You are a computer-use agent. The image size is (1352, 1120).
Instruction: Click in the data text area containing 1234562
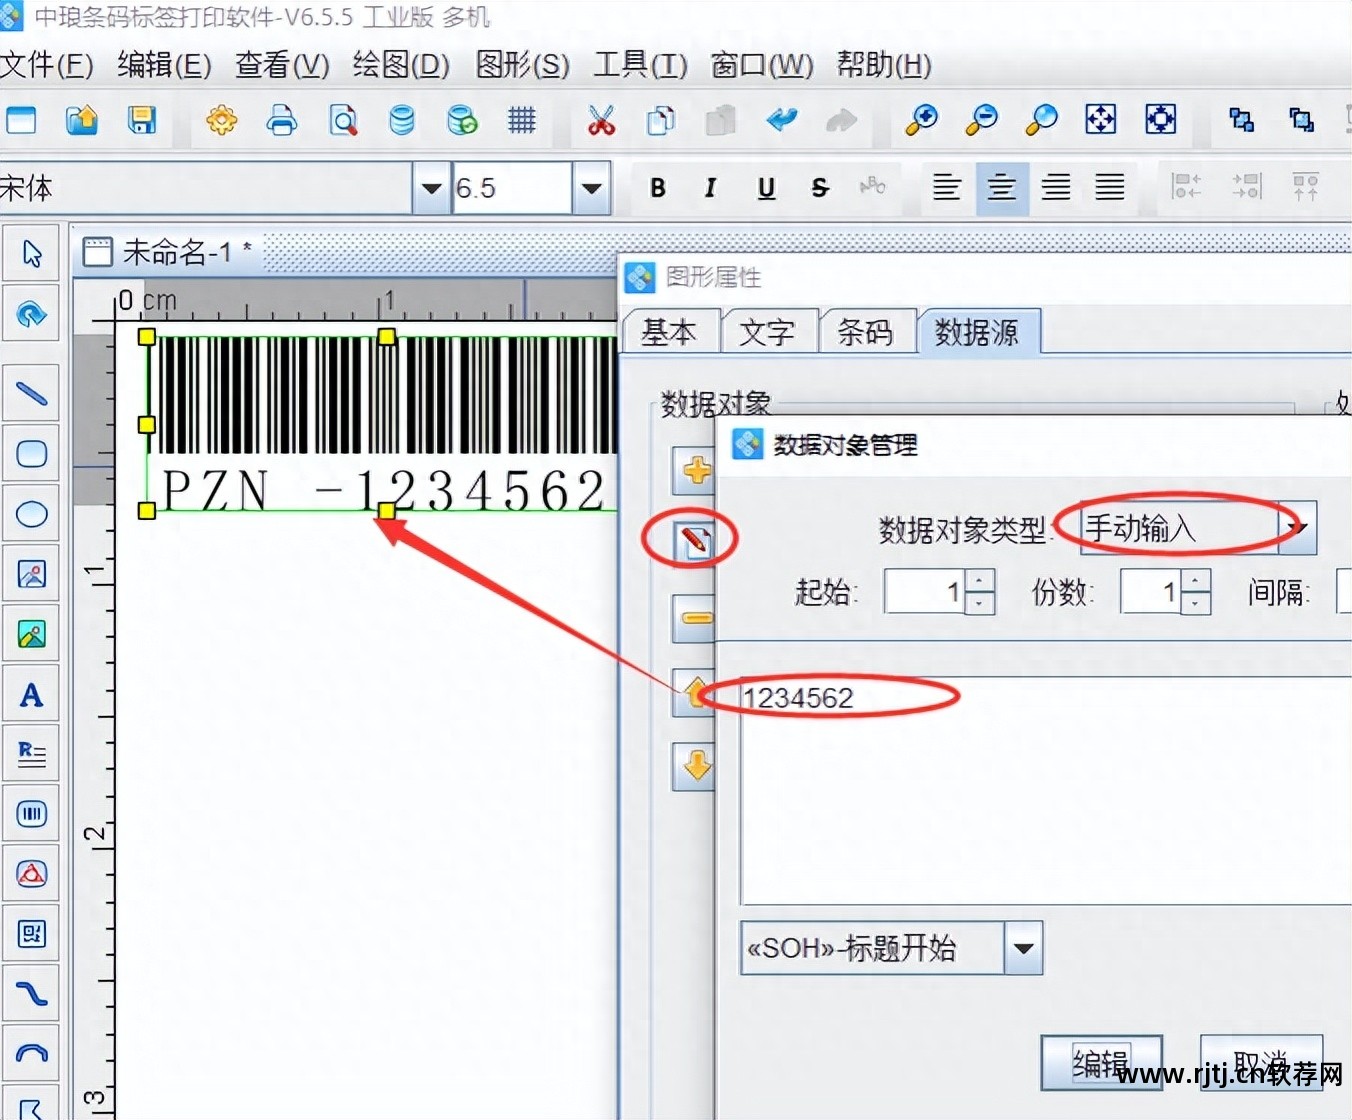pyautogui.click(x=1046, y=790)
